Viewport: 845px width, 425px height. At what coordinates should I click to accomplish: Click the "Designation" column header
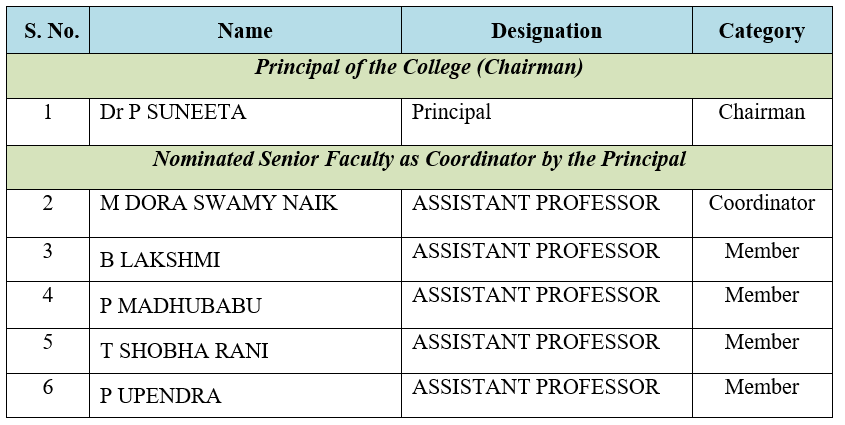click(546, 31)
